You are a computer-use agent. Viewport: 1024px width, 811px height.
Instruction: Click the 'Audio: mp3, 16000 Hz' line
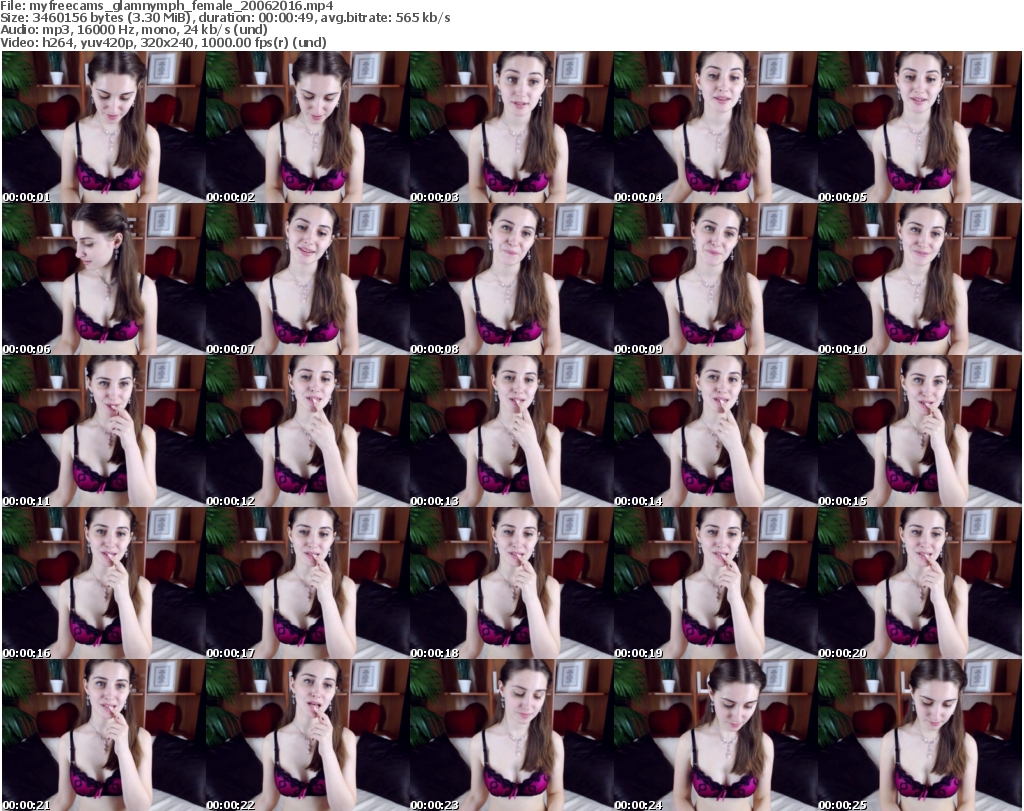click(134, 30)
